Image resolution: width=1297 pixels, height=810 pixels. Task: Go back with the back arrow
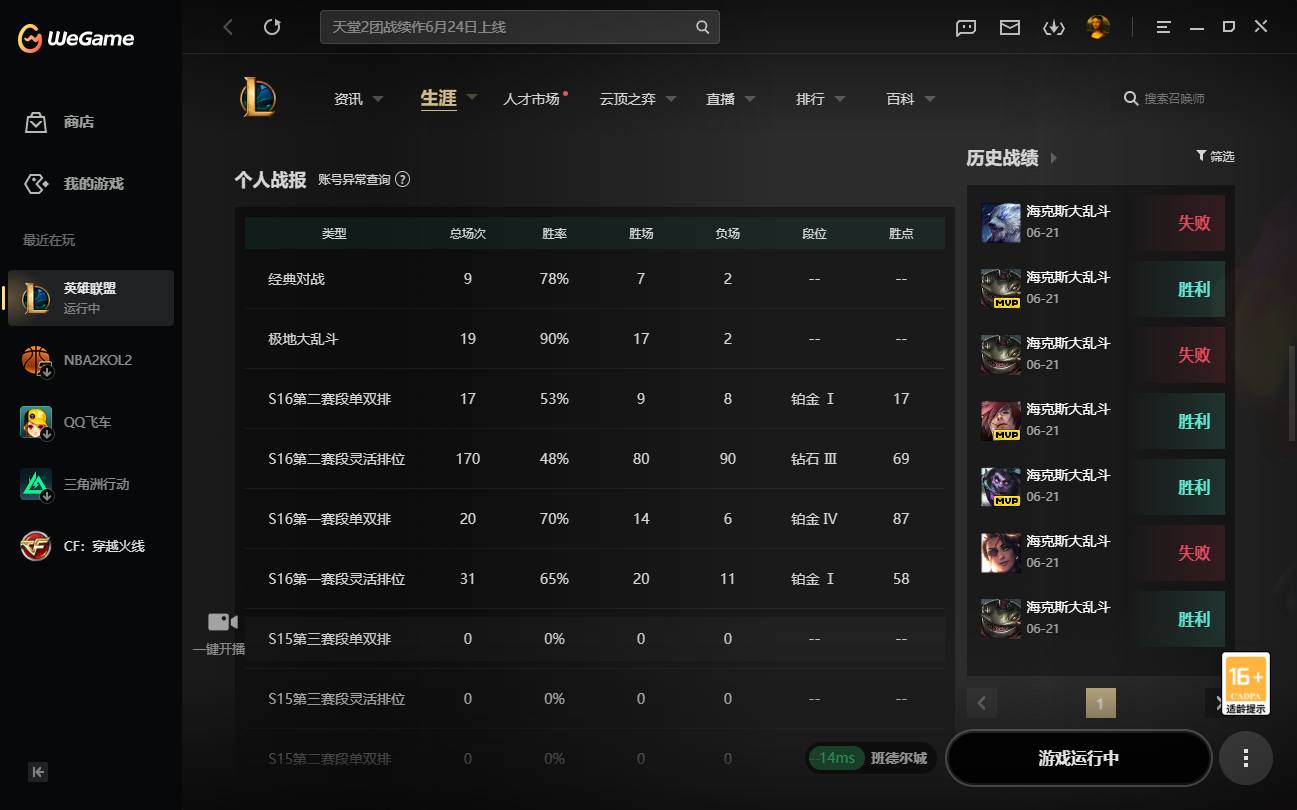click(228, 27)
